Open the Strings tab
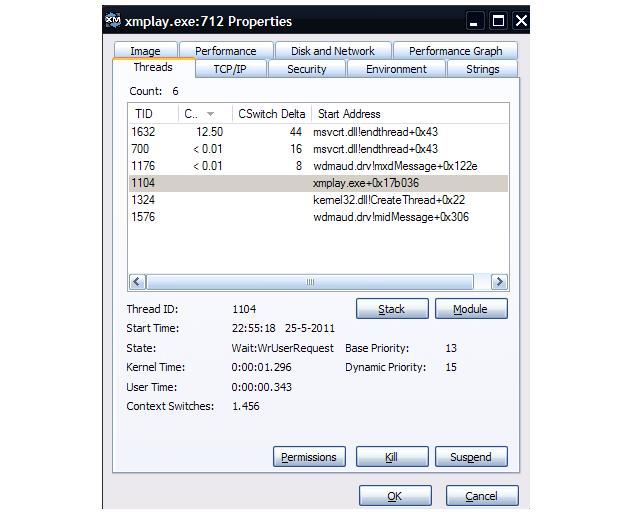The image size is (640, 512). (x=482, y=69)
